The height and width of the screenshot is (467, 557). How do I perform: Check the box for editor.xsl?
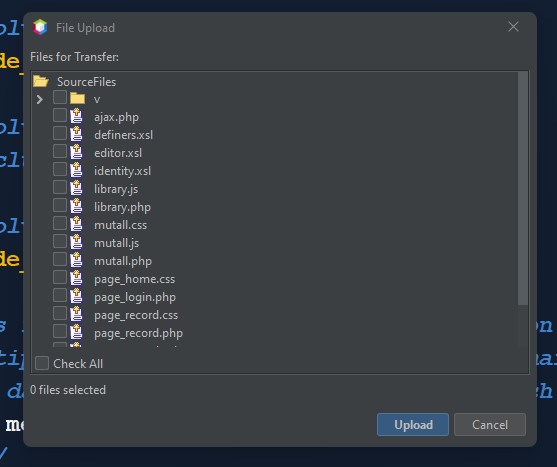click(x=60, y=151)
